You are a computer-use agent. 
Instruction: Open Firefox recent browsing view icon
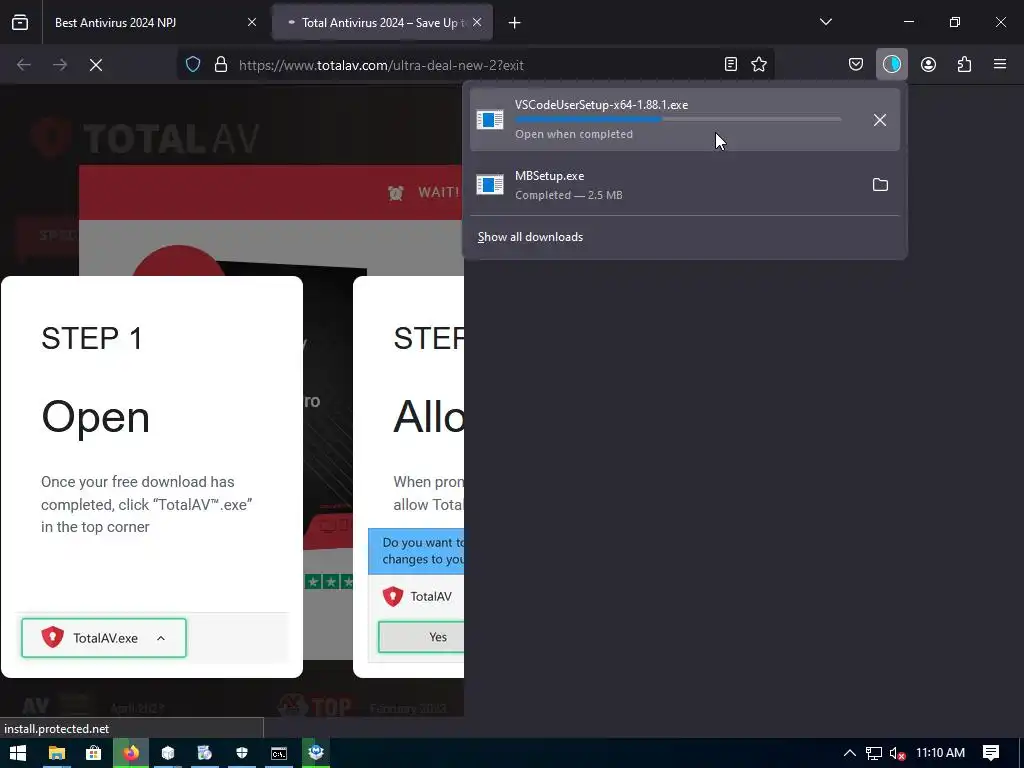click(20, 23)
